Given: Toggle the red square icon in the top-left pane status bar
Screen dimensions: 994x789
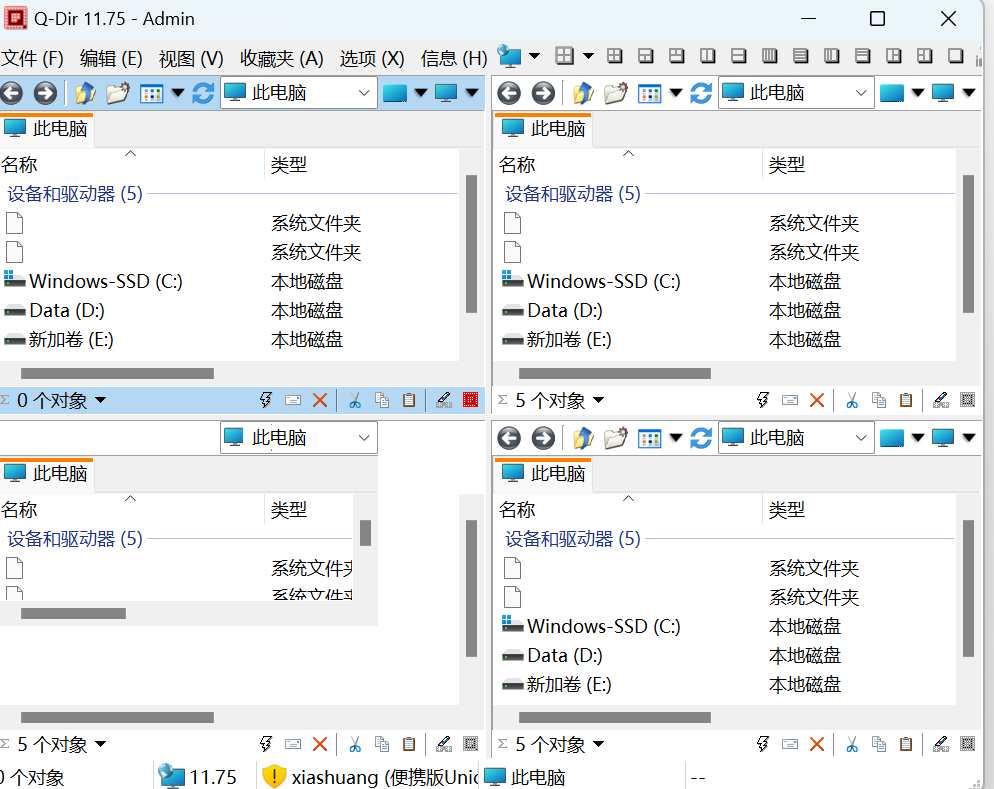Looking at the screenshot, I should [470, 400].
